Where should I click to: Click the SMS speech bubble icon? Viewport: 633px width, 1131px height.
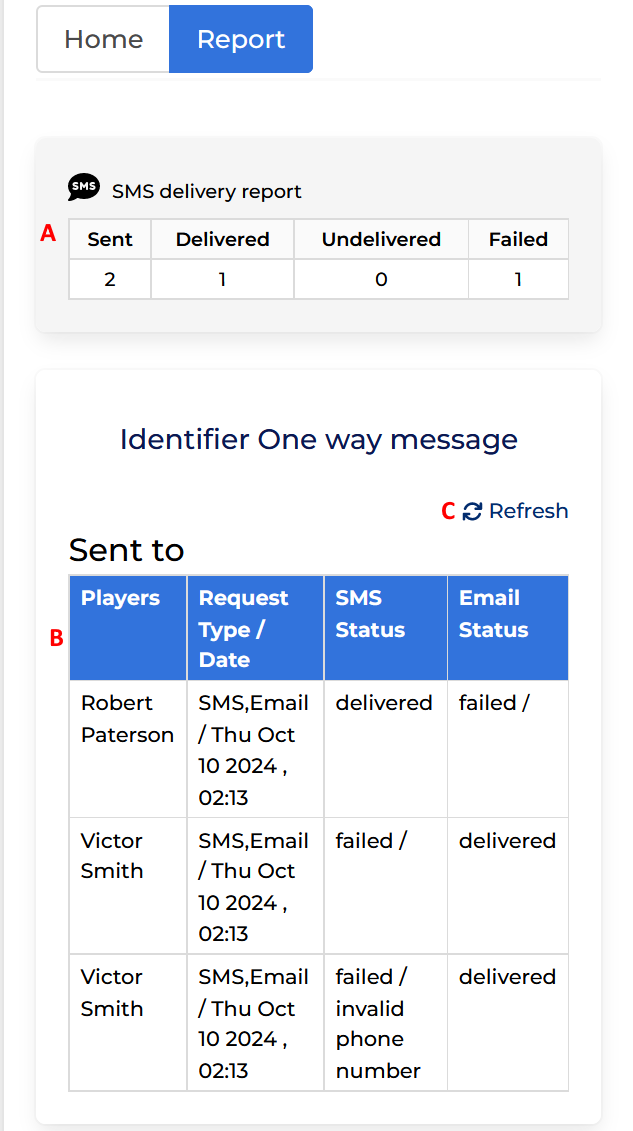(x=84, y=188)
